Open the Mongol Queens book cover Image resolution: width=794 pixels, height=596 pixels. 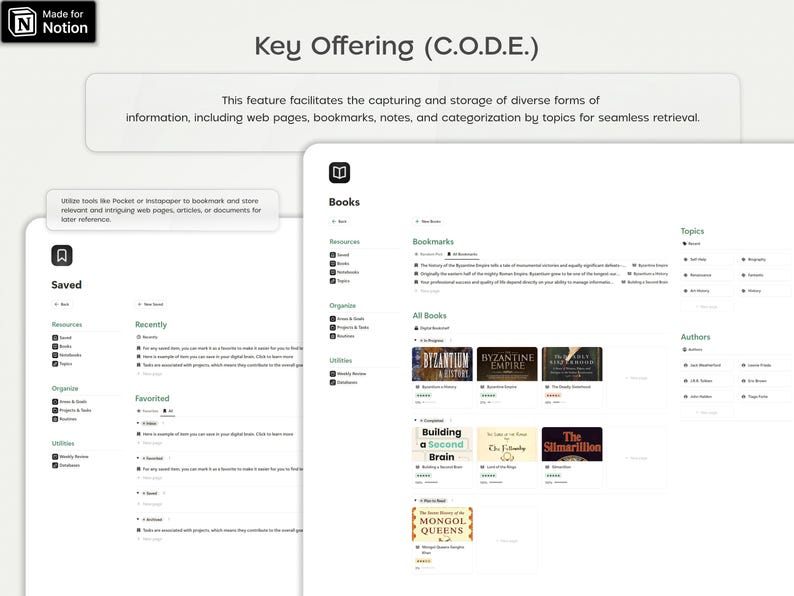point(442,524)
